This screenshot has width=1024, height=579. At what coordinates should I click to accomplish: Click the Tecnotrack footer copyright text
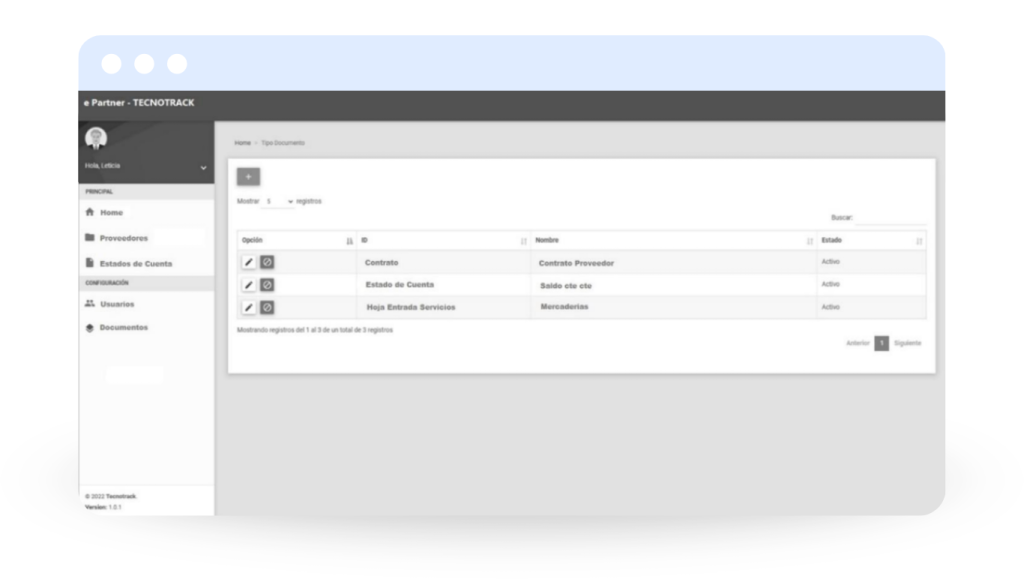pos(111,496)
